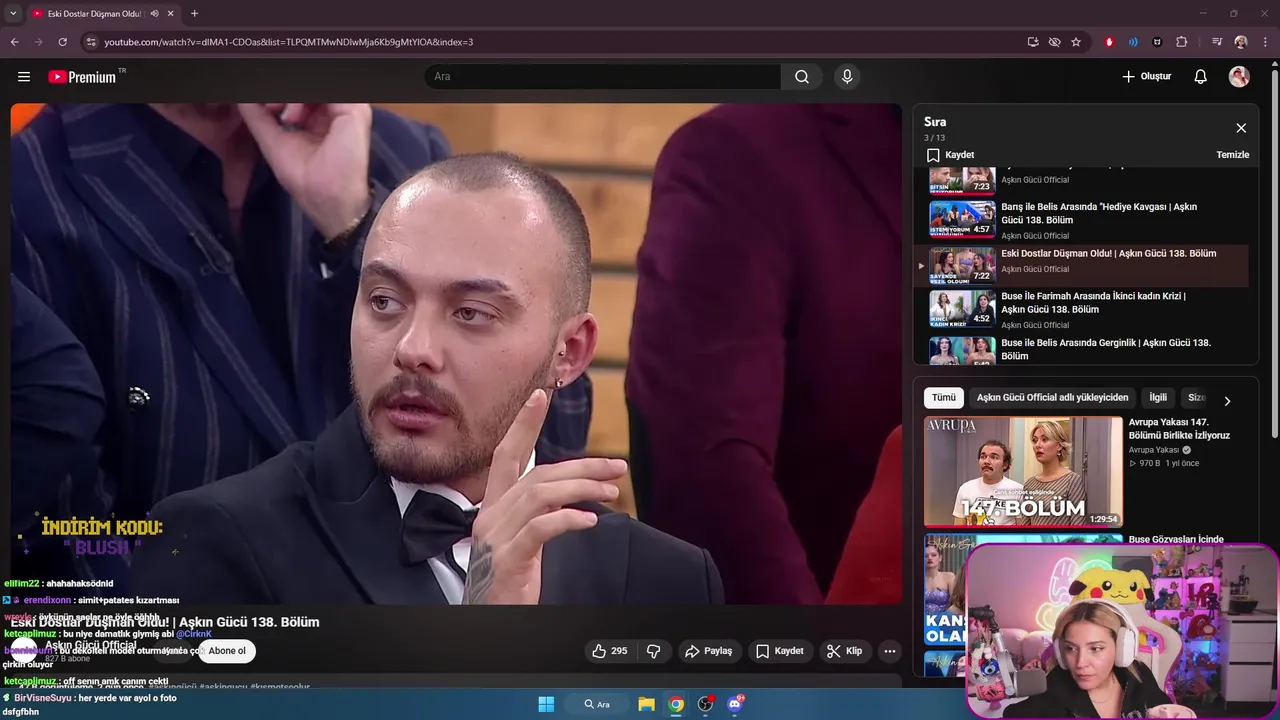Image resolution: width=1280 pixels, height=720 pixels.
Task: Mute tab via speaker icon on tab
Action: tap(154, 14)
